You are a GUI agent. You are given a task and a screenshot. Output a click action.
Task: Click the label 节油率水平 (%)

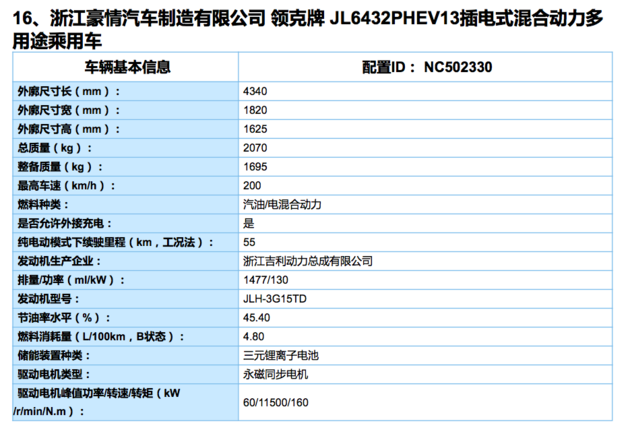63,318
